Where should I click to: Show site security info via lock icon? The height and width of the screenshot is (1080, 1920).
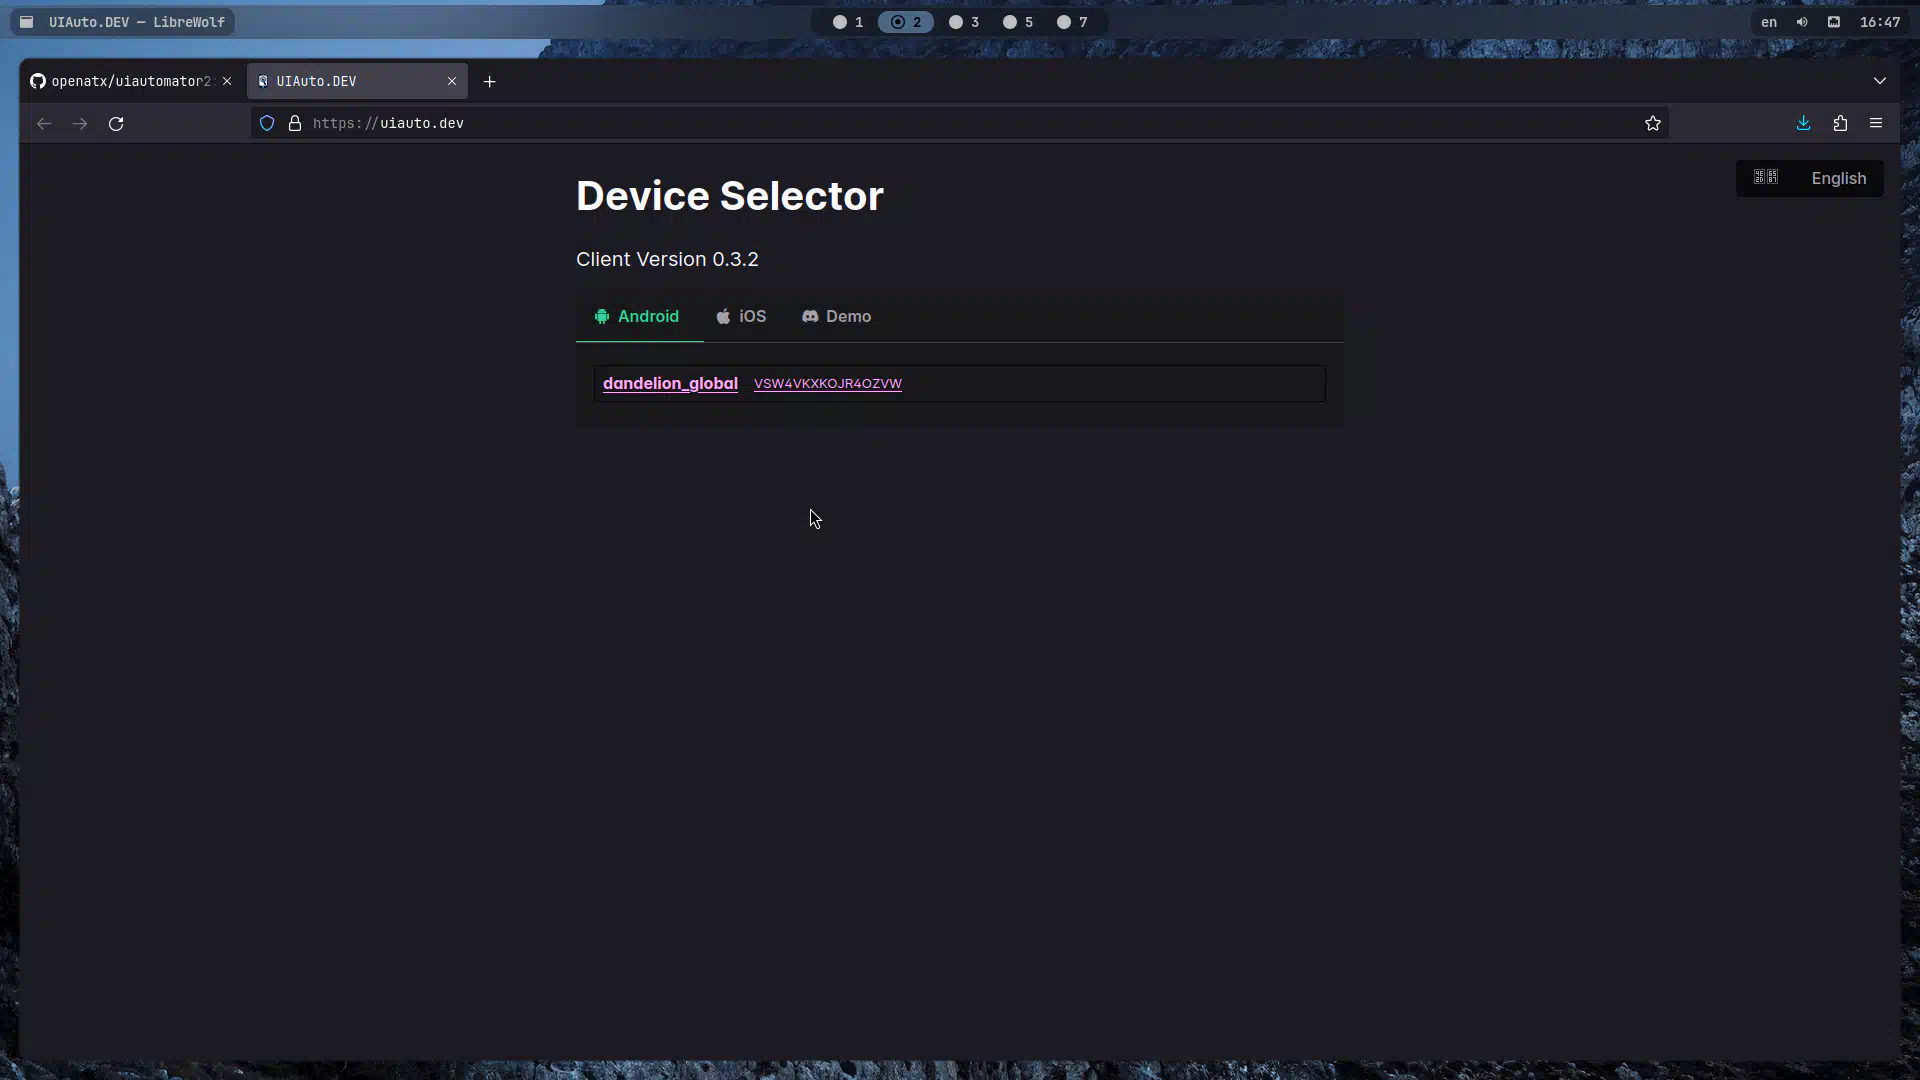295,123
